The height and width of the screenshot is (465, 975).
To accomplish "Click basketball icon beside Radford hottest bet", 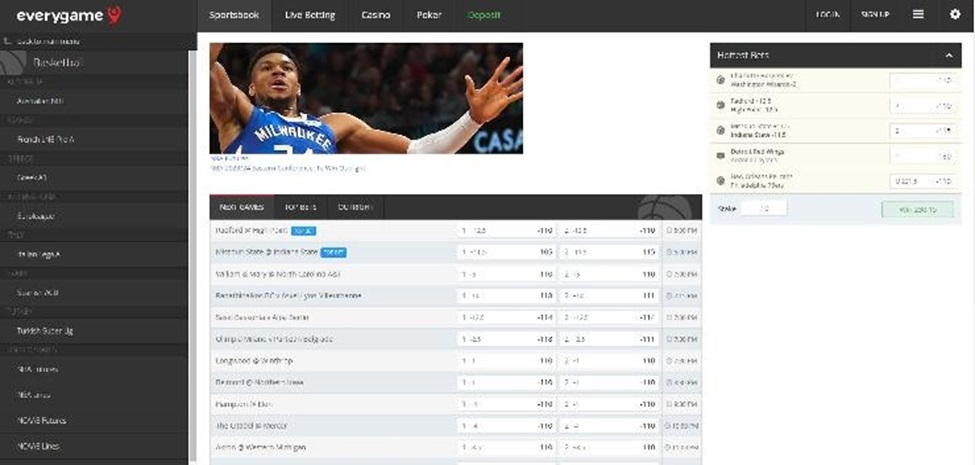I will pos(721,105).
